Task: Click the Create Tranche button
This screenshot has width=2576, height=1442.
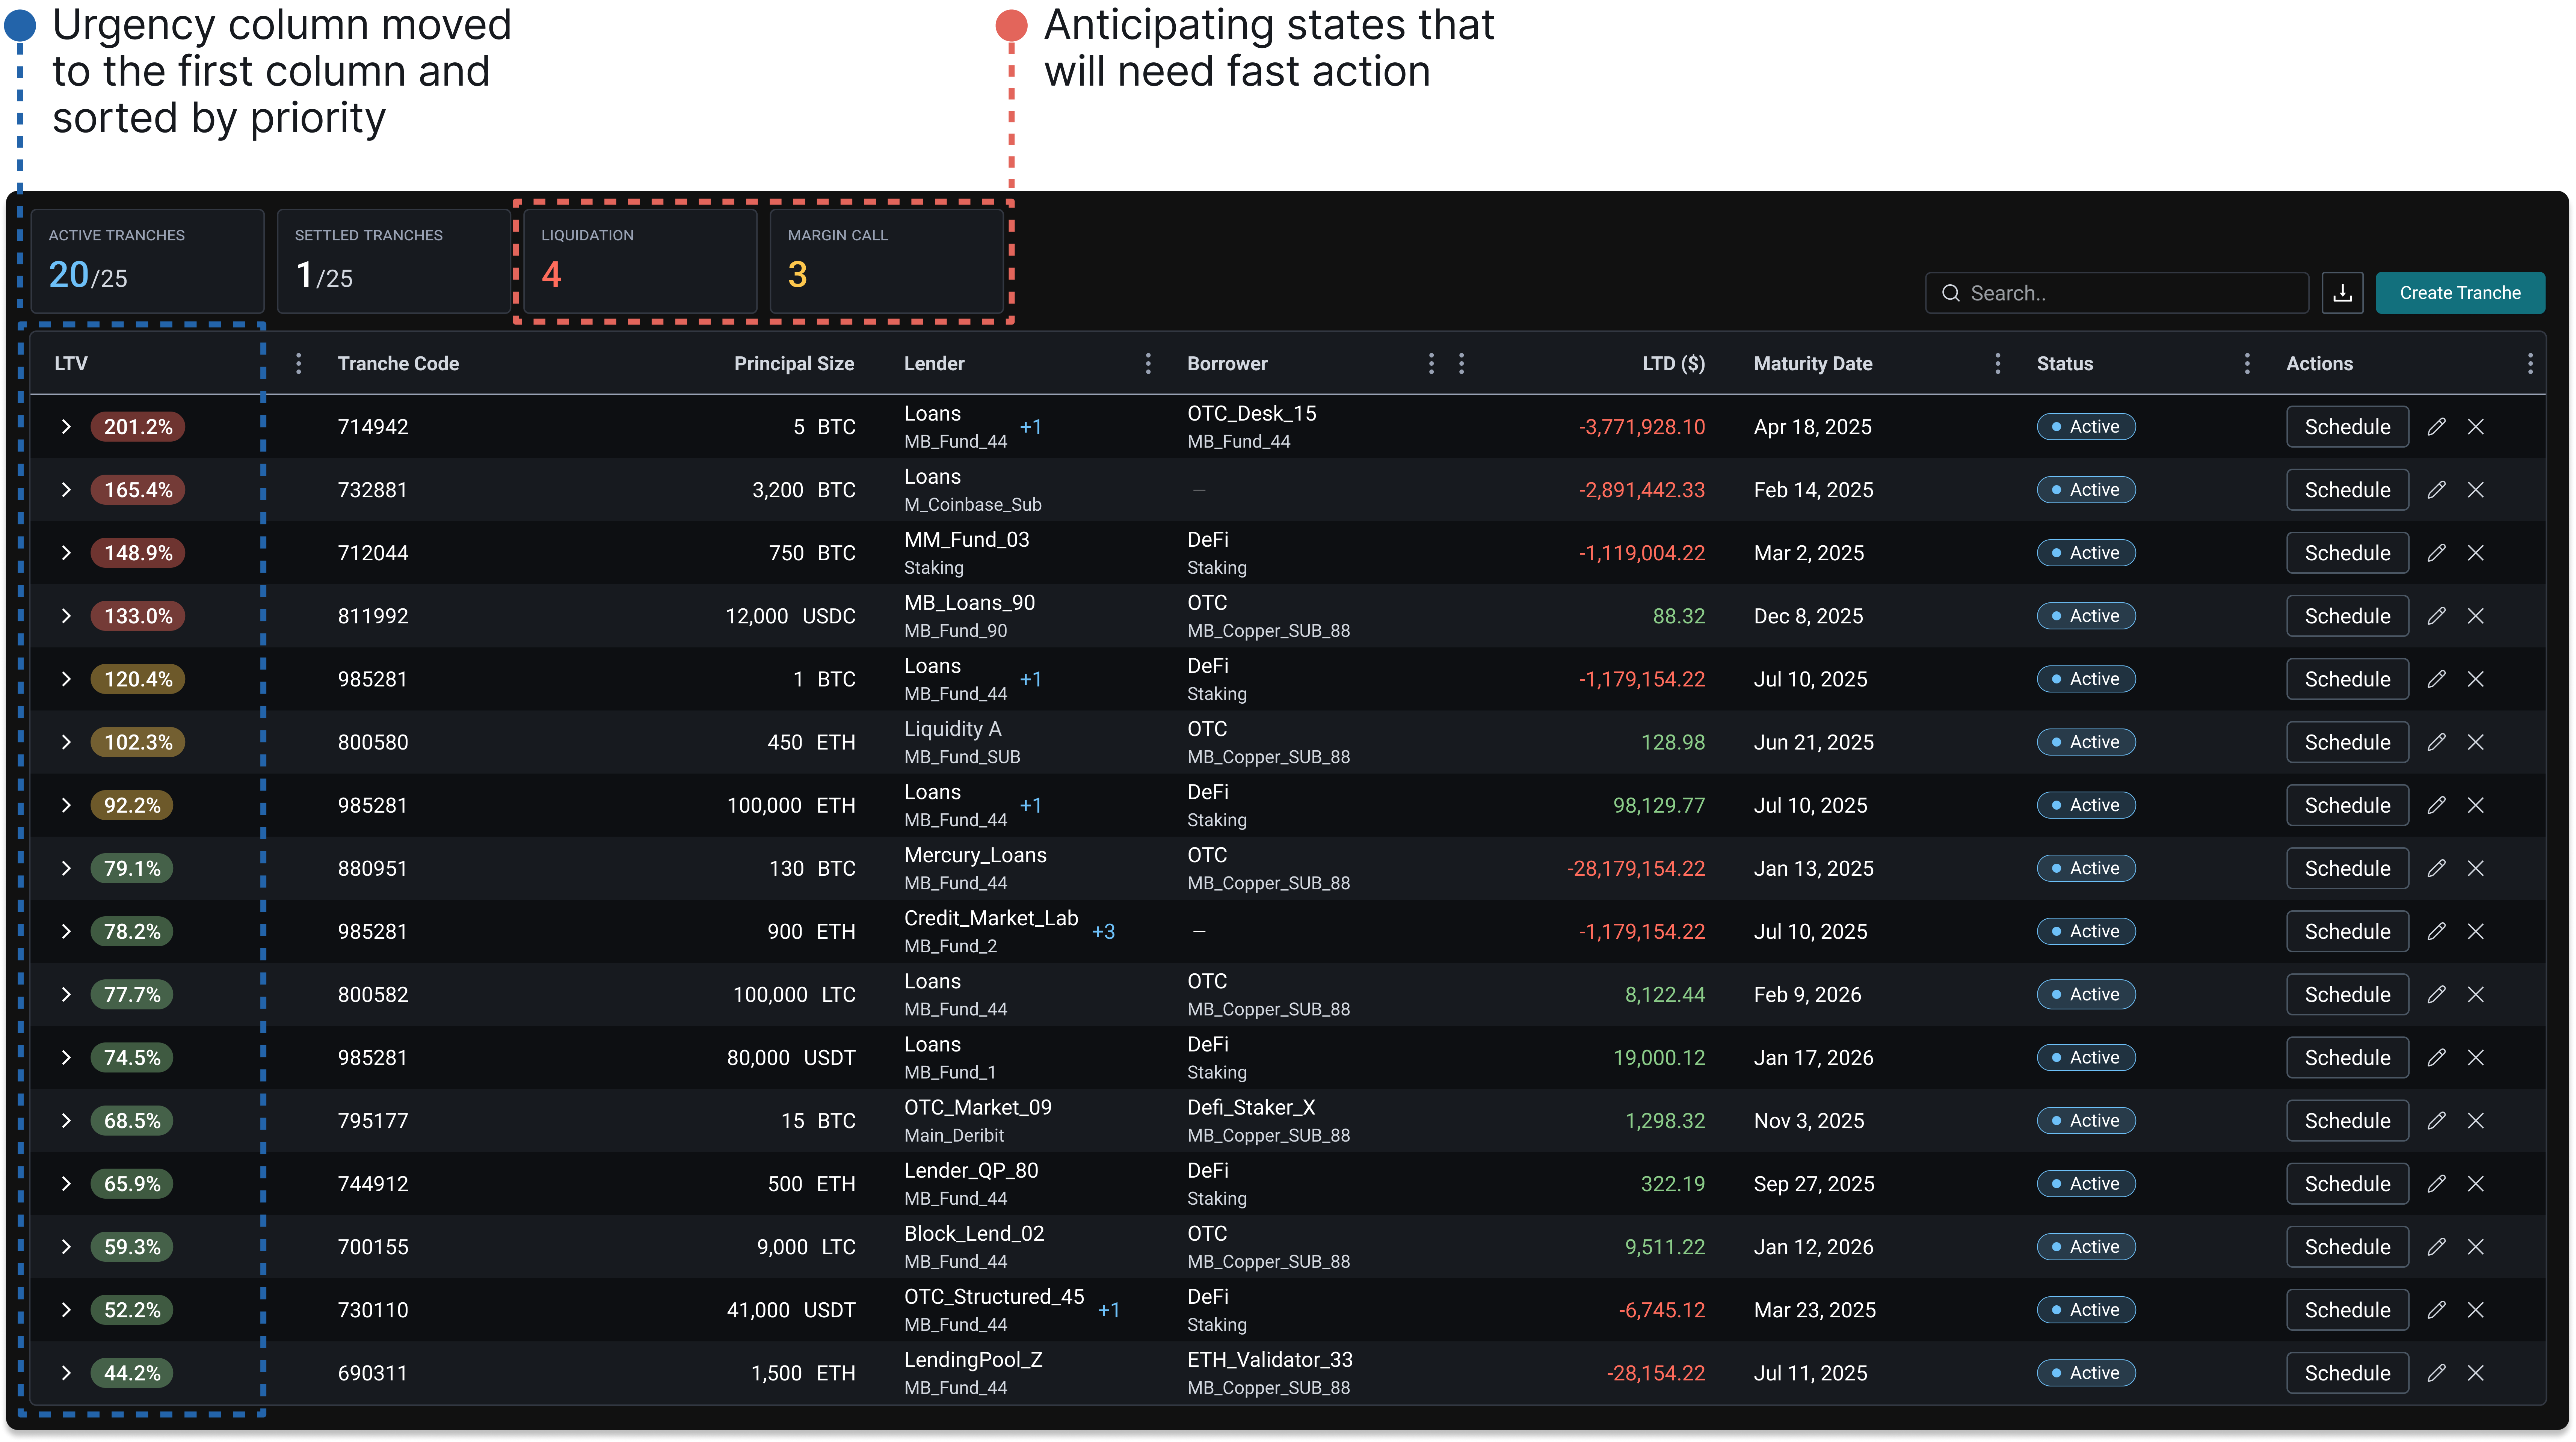Action: pyautogui.click(x=2460, y=293)
